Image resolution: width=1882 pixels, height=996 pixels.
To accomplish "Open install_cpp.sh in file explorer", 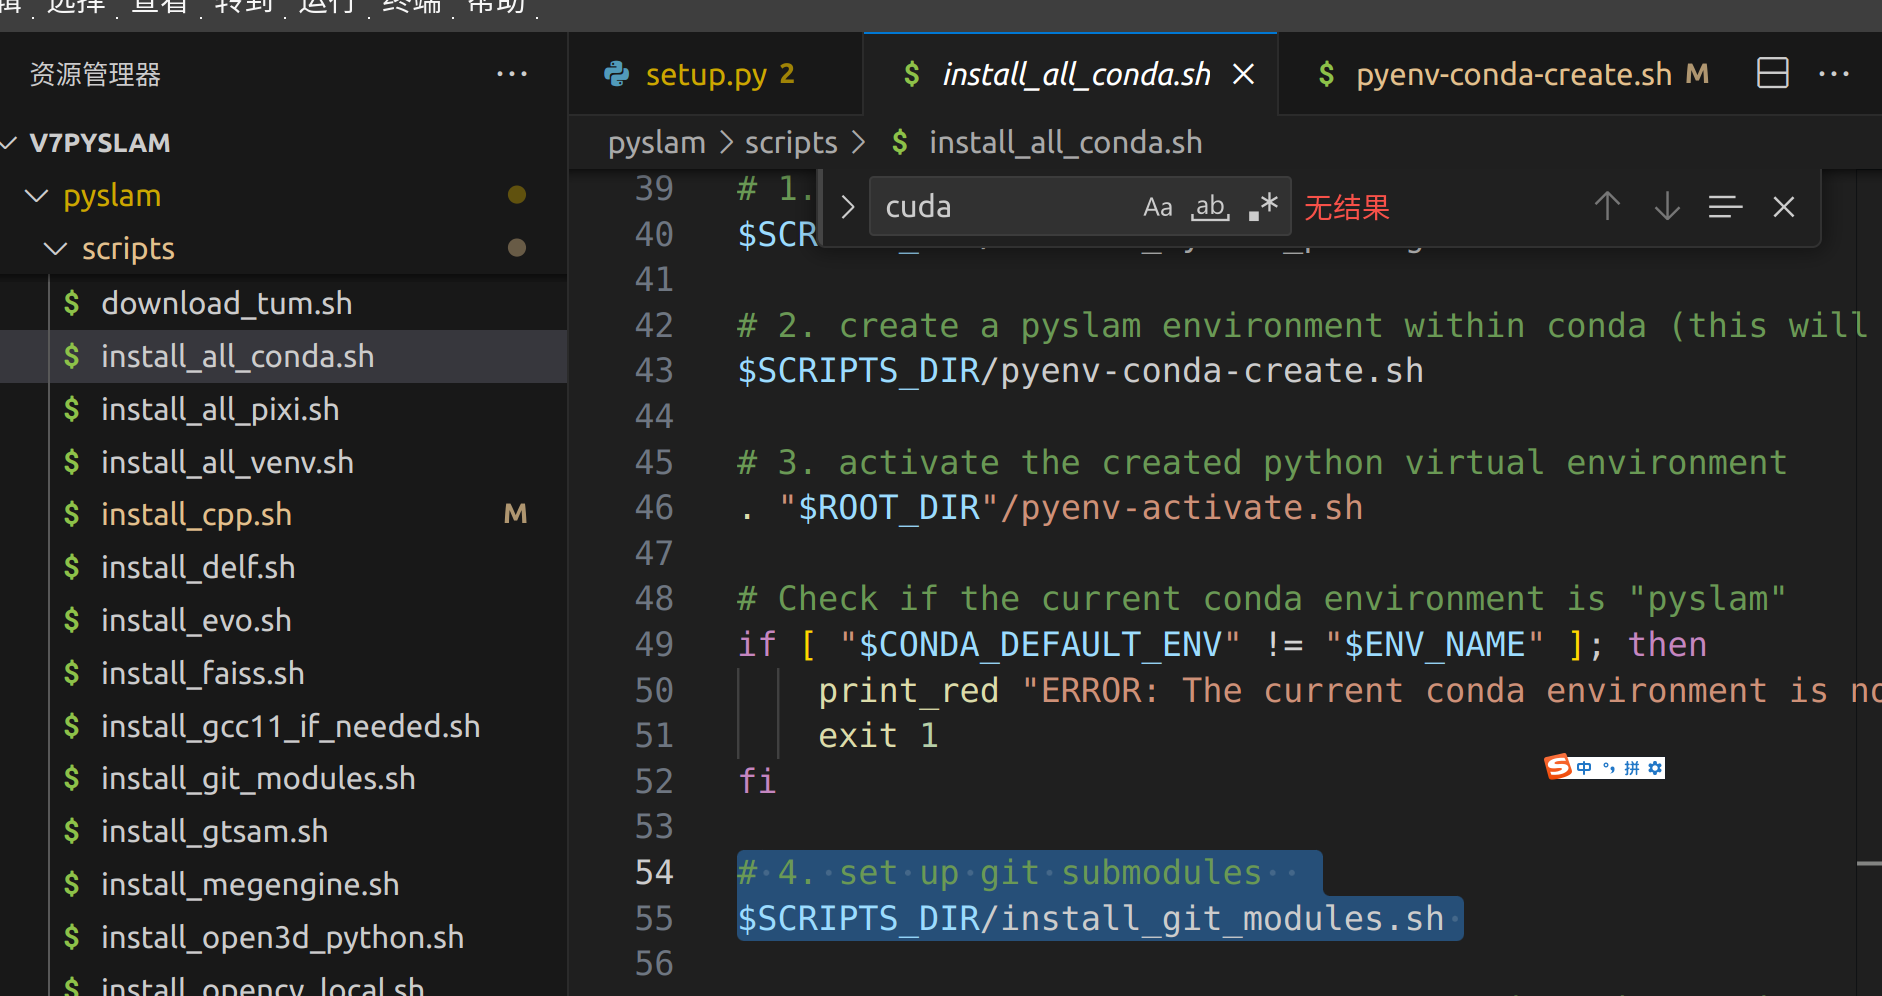I will click(196, 515).
